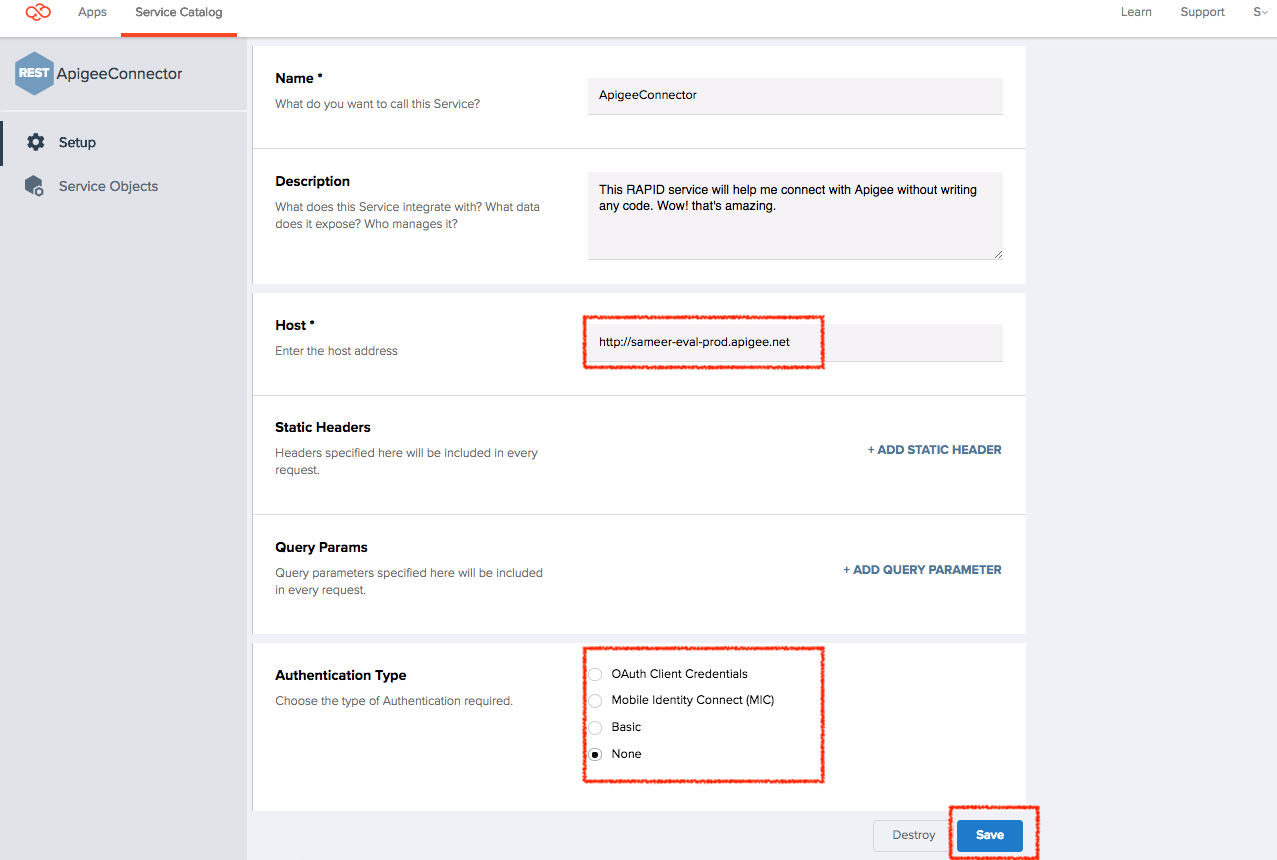1277x860 pixels.
Task: Select Mobile Identity Connect (MIC) option
Action: (596, 700)
